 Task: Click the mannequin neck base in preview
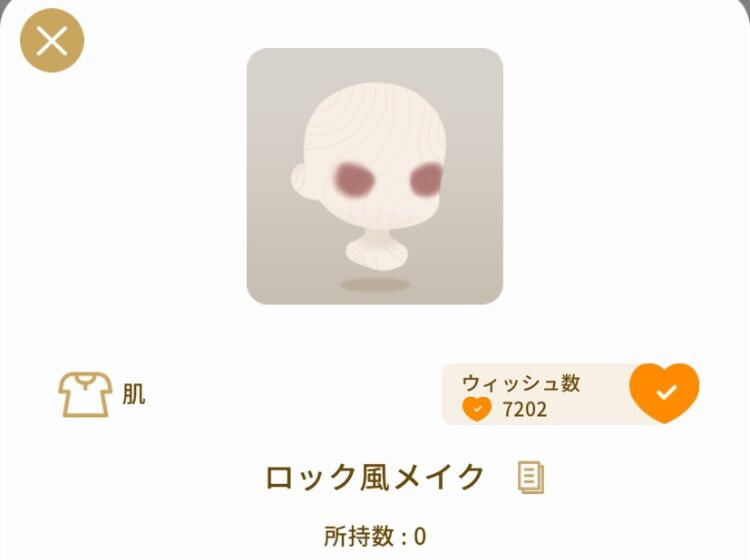pos(376,254)
